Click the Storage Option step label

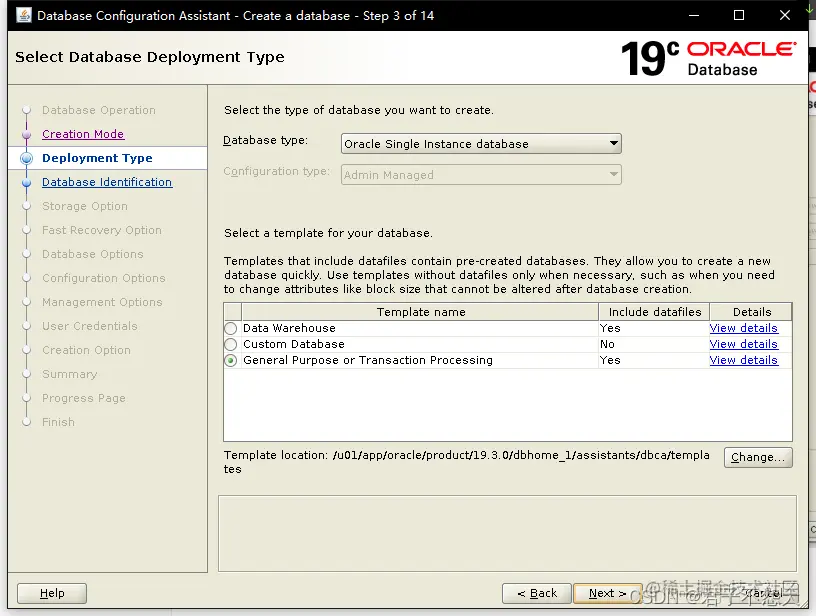pos(85,206)
